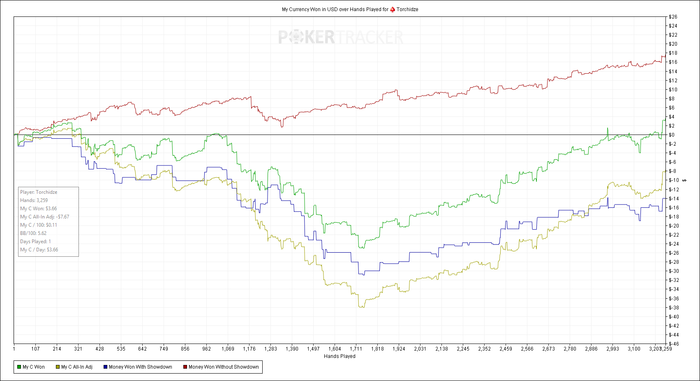
Task: Click the '1,283' tick on the x-axis
Action: pos(271,349)
